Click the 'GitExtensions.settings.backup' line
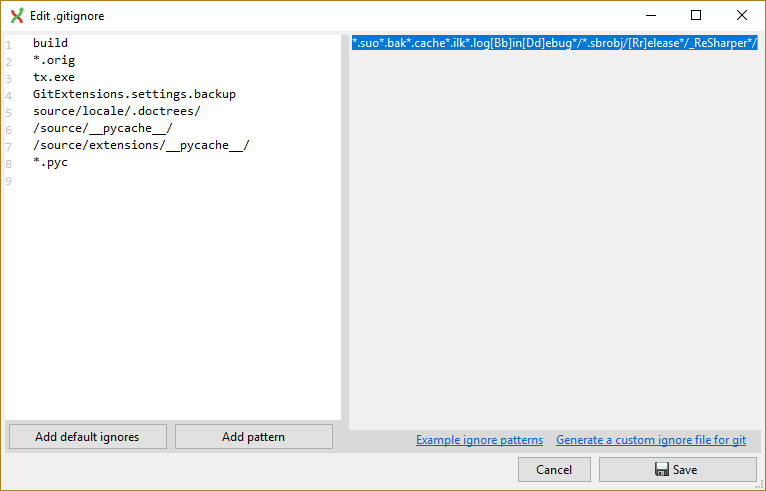Screen dimensions: 766x491 coord(134,94)
